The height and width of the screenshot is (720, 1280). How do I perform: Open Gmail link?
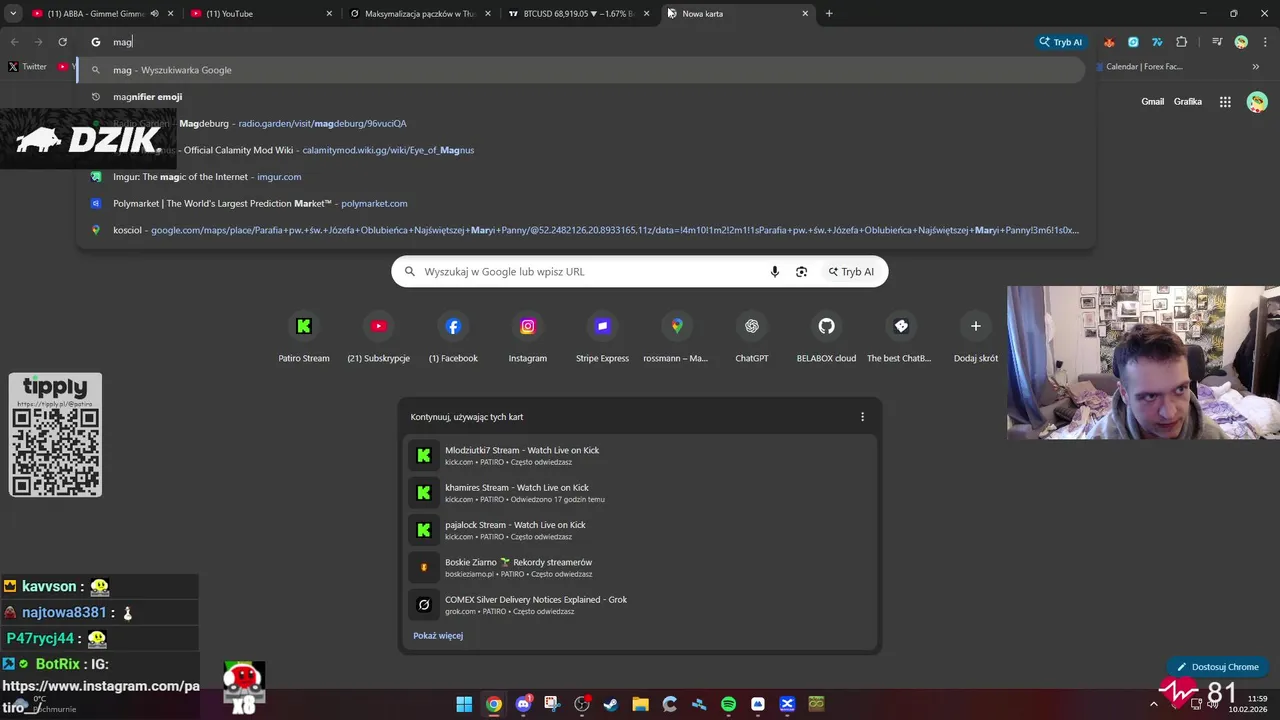[1153, 101]
